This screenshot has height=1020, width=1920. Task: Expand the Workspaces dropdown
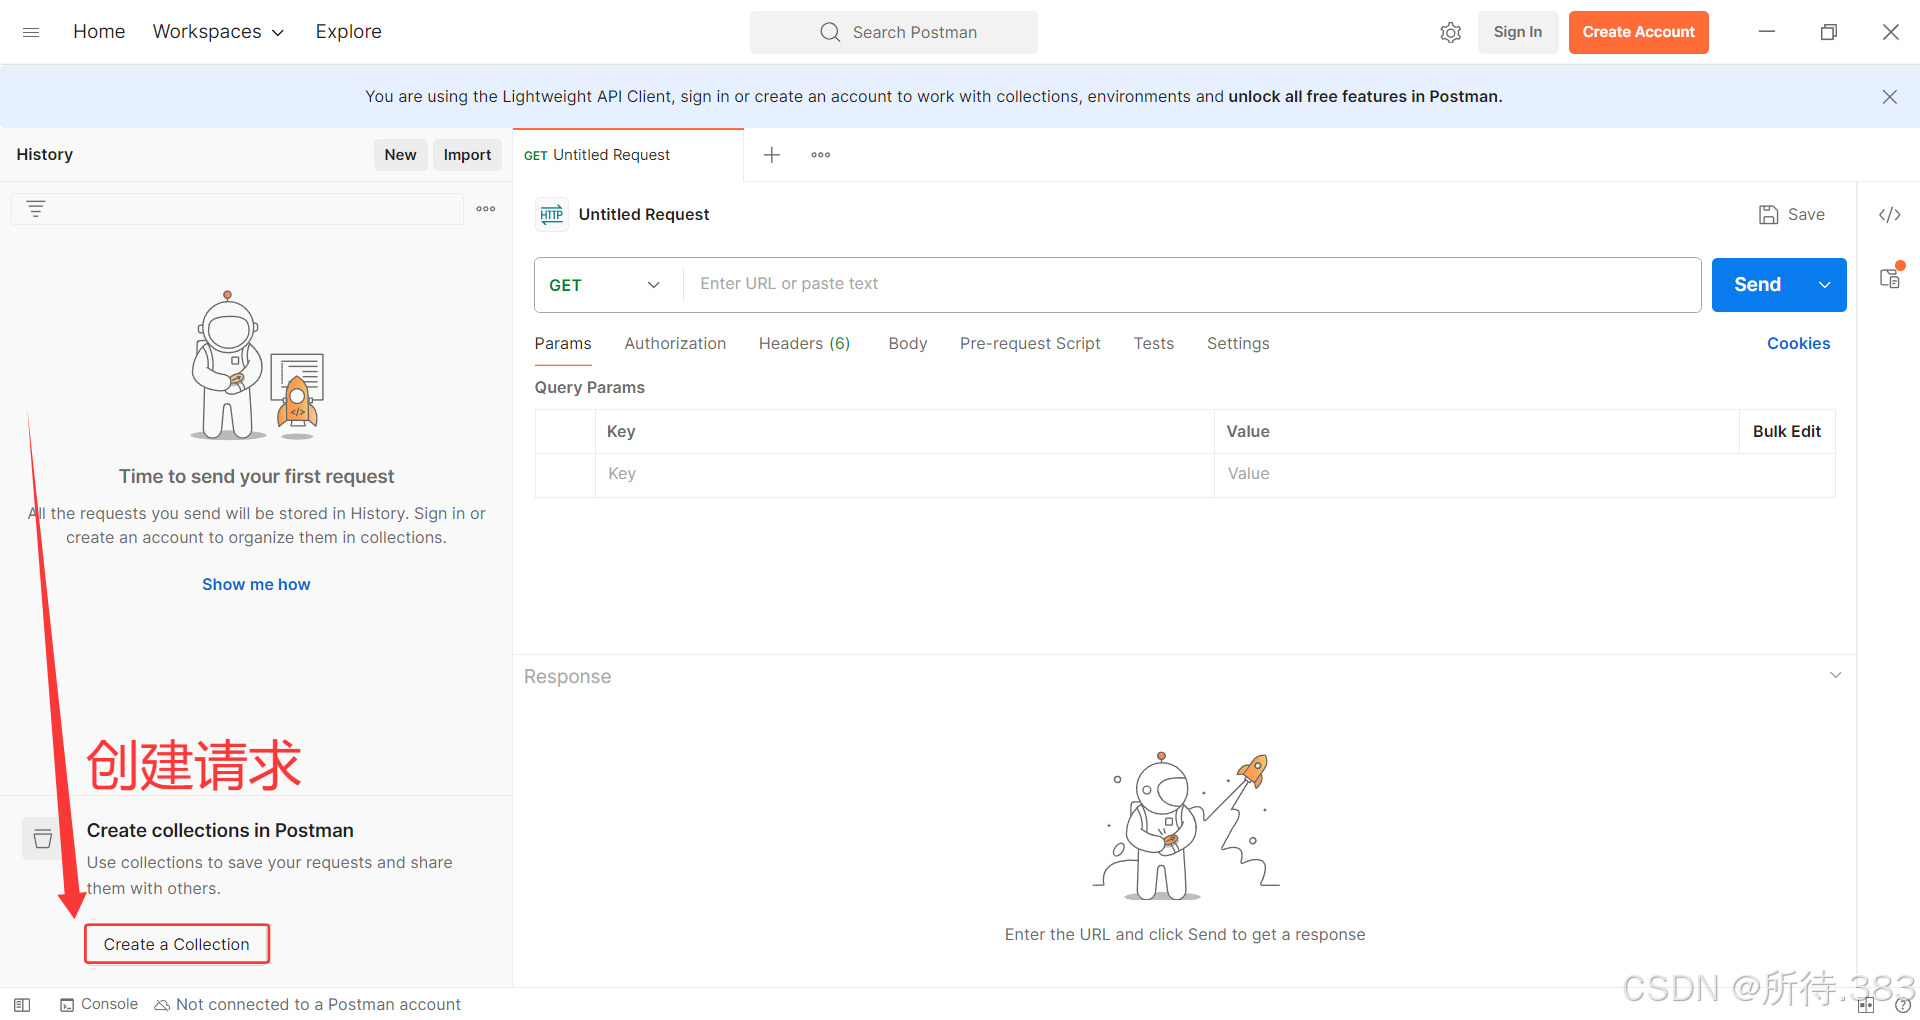(218, 32)
